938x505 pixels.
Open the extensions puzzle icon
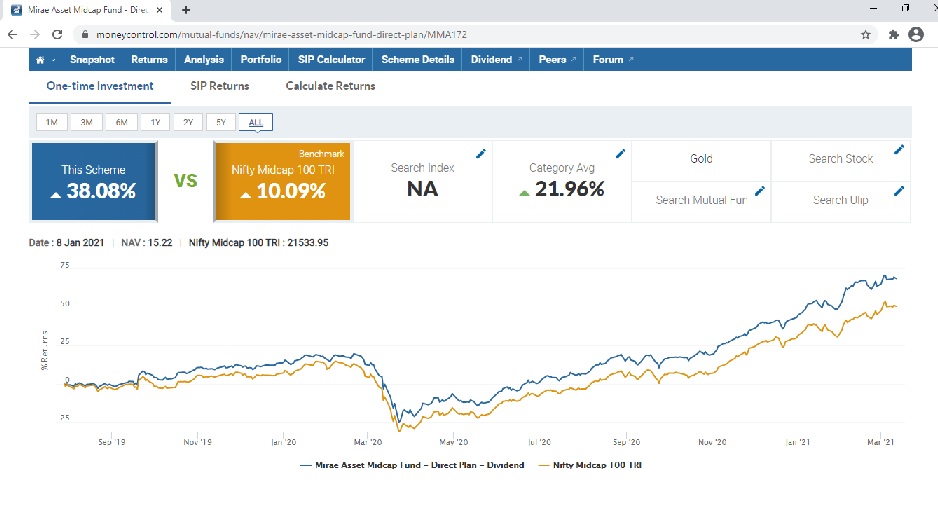[894, 35]
